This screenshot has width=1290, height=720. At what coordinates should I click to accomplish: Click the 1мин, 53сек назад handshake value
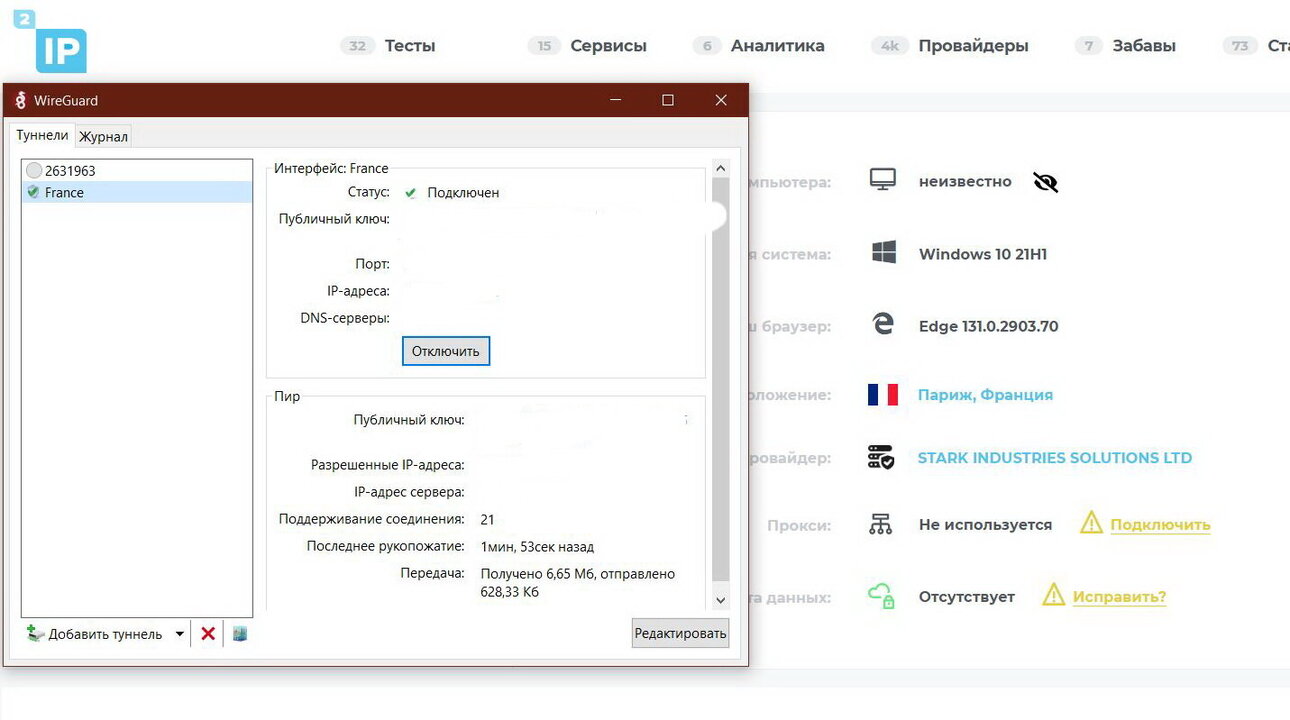(537, 547)
